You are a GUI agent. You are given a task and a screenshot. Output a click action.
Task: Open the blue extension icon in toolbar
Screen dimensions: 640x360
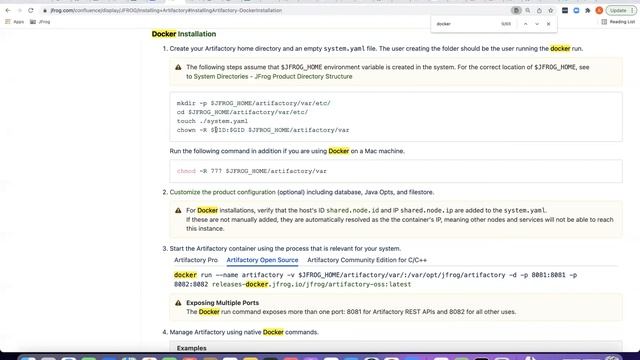576,11
